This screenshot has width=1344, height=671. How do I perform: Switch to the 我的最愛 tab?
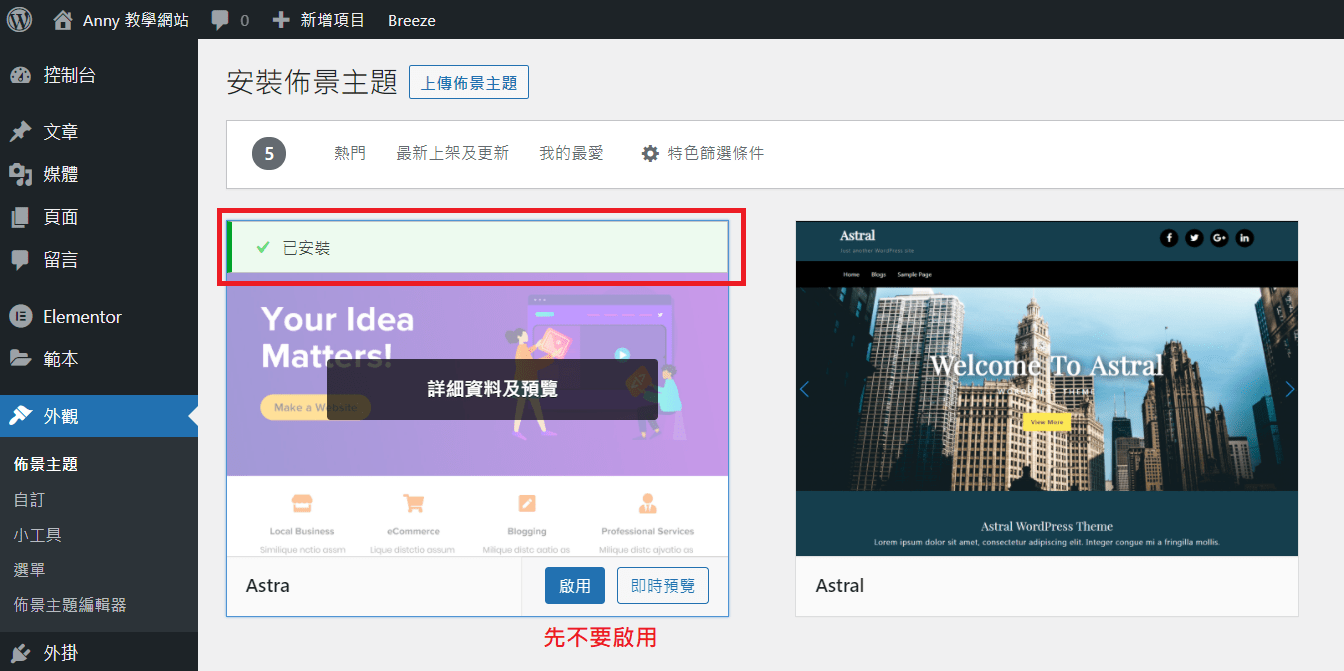coord(572,153)
